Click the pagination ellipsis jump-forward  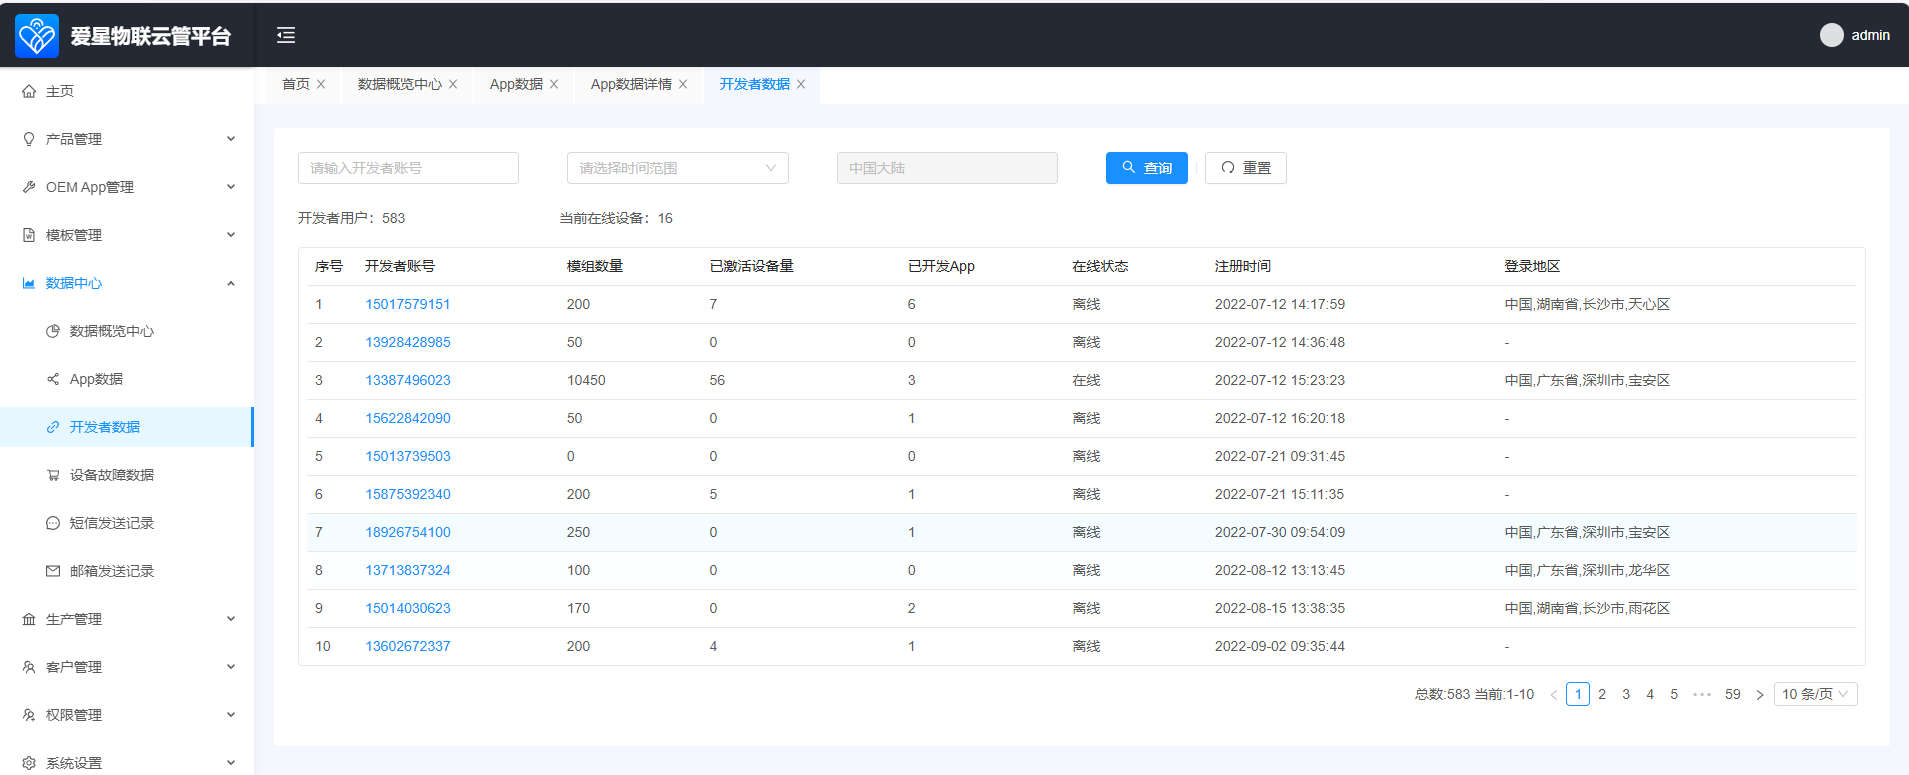1702,694
